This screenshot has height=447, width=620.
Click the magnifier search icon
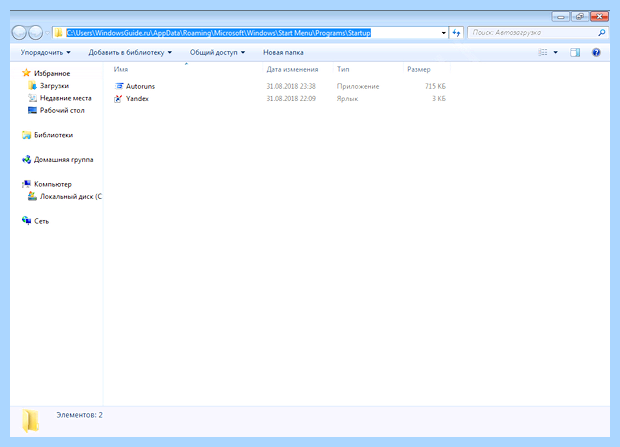(601, 32)
